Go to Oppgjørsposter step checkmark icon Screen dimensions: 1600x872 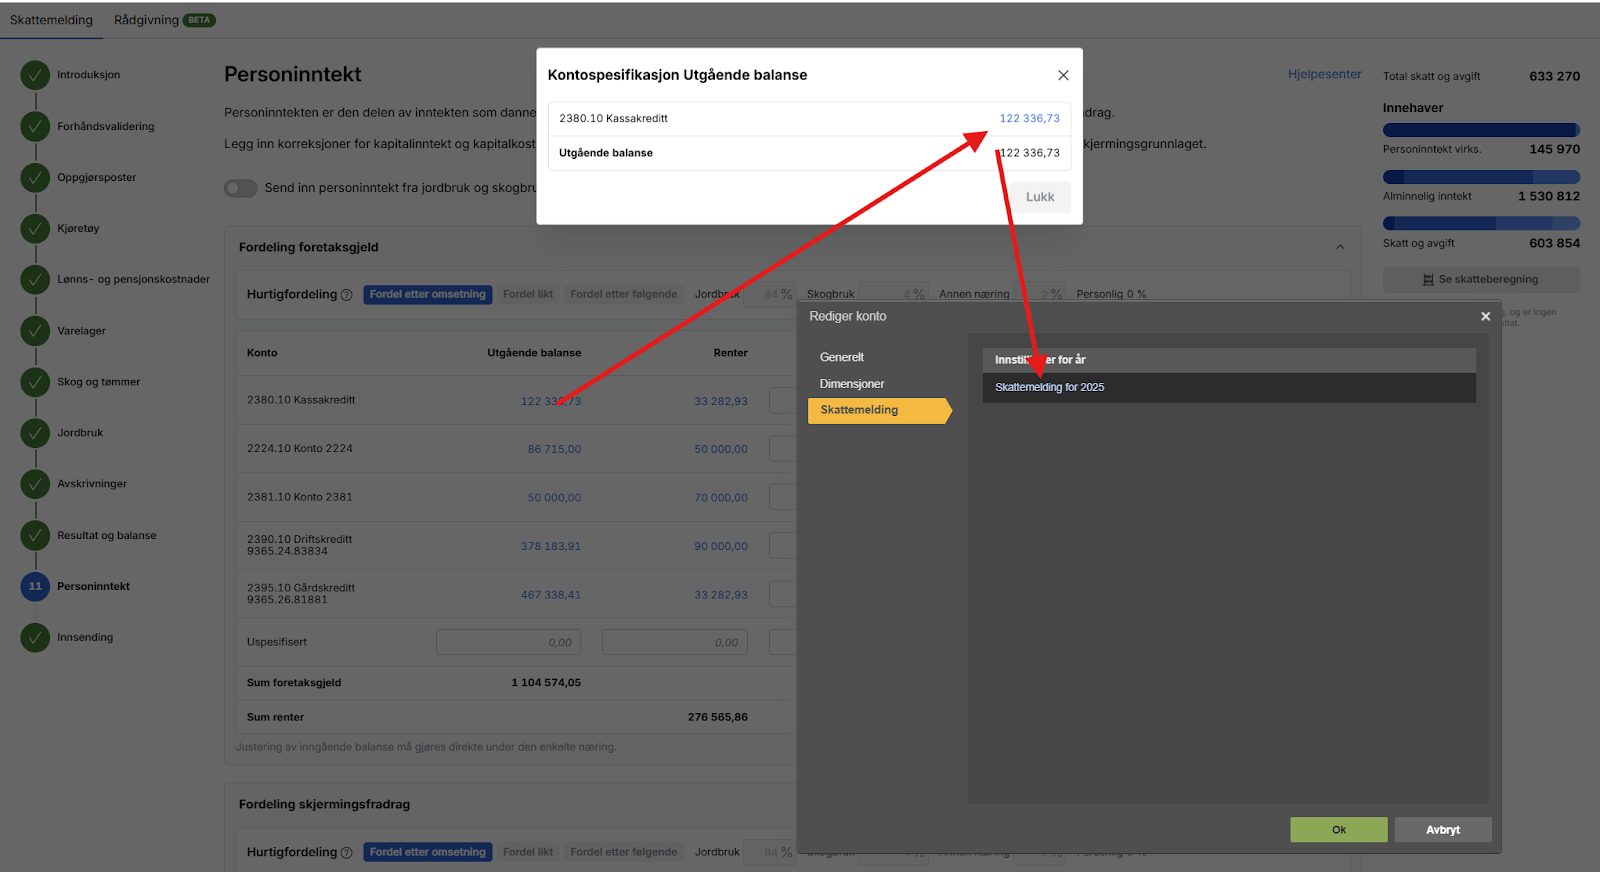pos(35,177)
